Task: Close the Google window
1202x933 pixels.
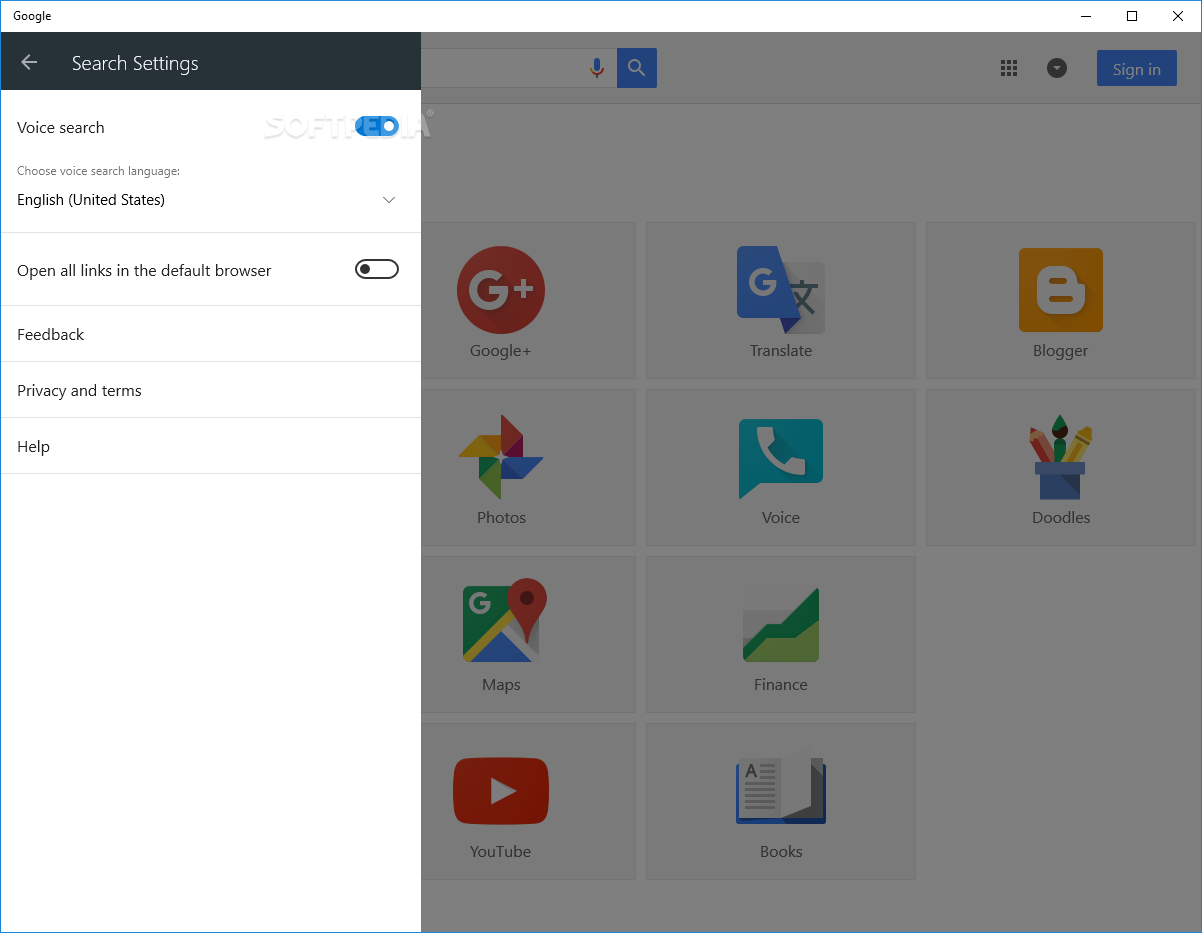Action: click(1178, 16)
